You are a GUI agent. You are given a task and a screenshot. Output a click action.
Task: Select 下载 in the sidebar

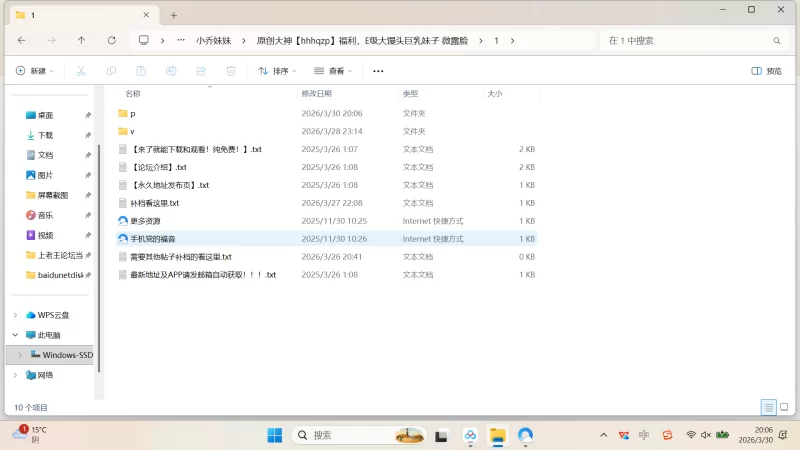46,135
